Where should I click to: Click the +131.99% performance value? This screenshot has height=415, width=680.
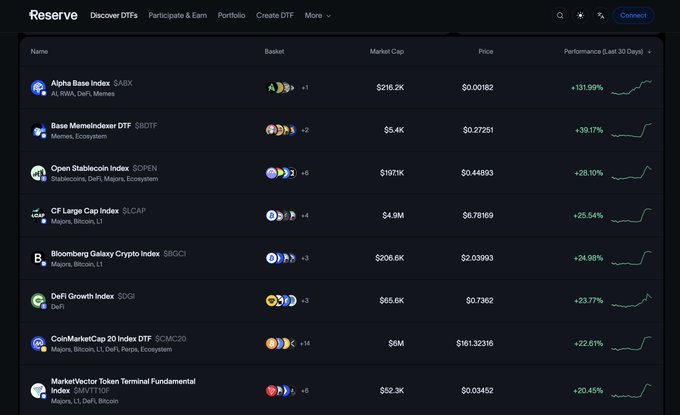point(587,88)
